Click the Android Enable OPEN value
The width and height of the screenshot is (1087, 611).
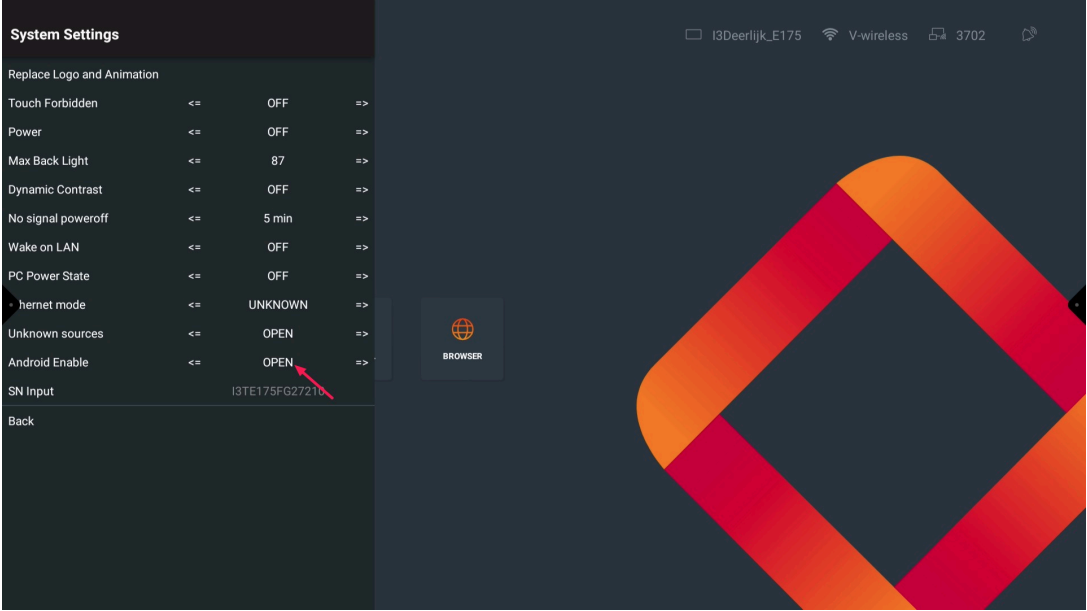click(x=277, y=363)
